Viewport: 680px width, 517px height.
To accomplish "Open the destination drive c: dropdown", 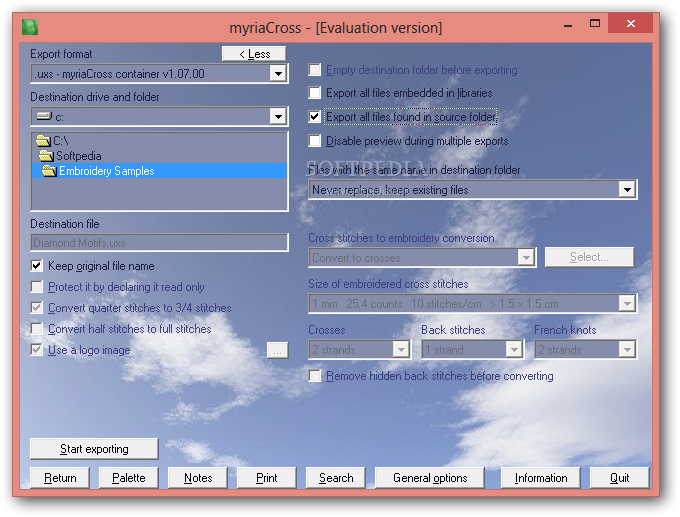I will [x=278, y=116].
